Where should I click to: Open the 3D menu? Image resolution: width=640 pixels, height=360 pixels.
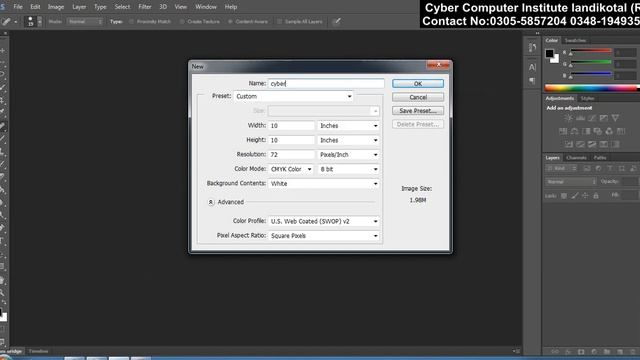[163, 7]
